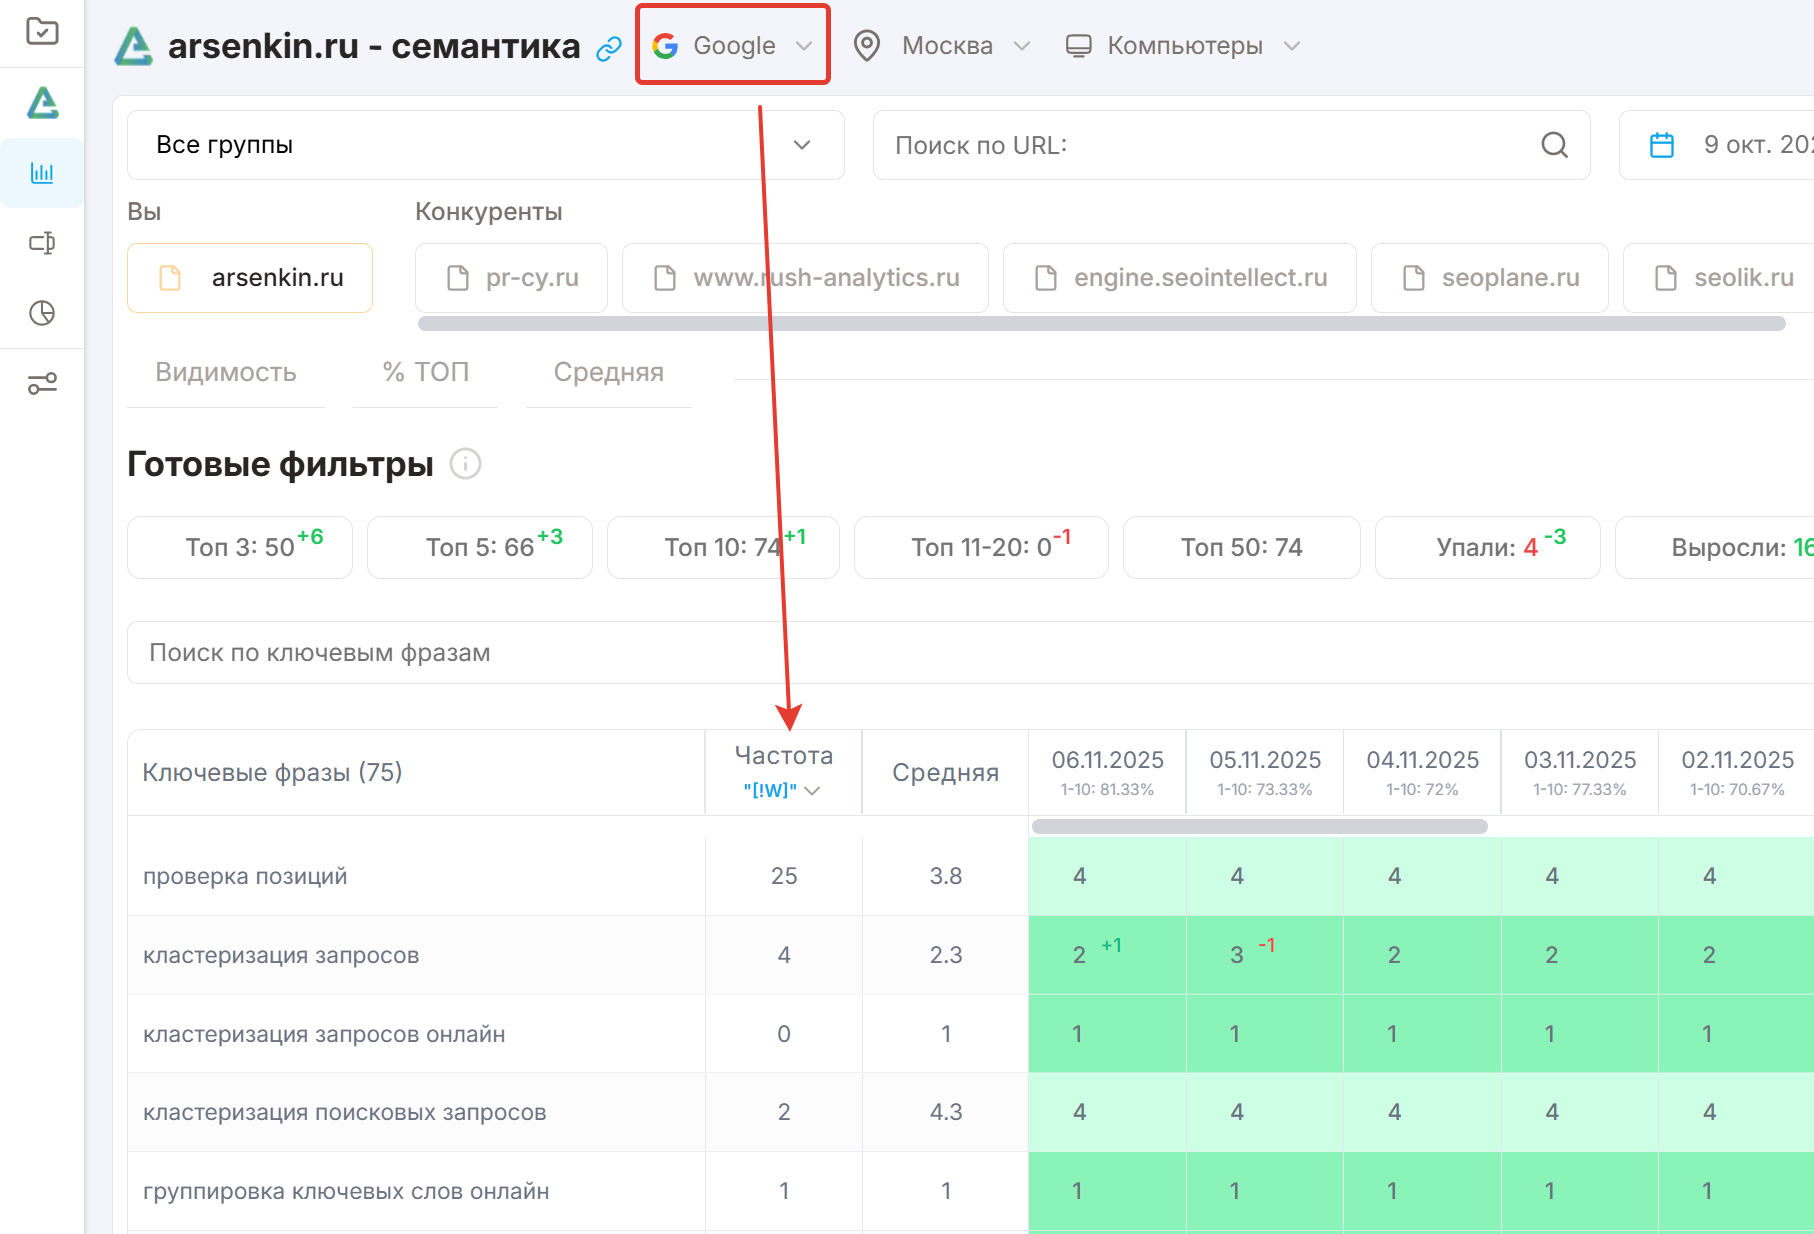Open the Google search engine dropdown

733,46
